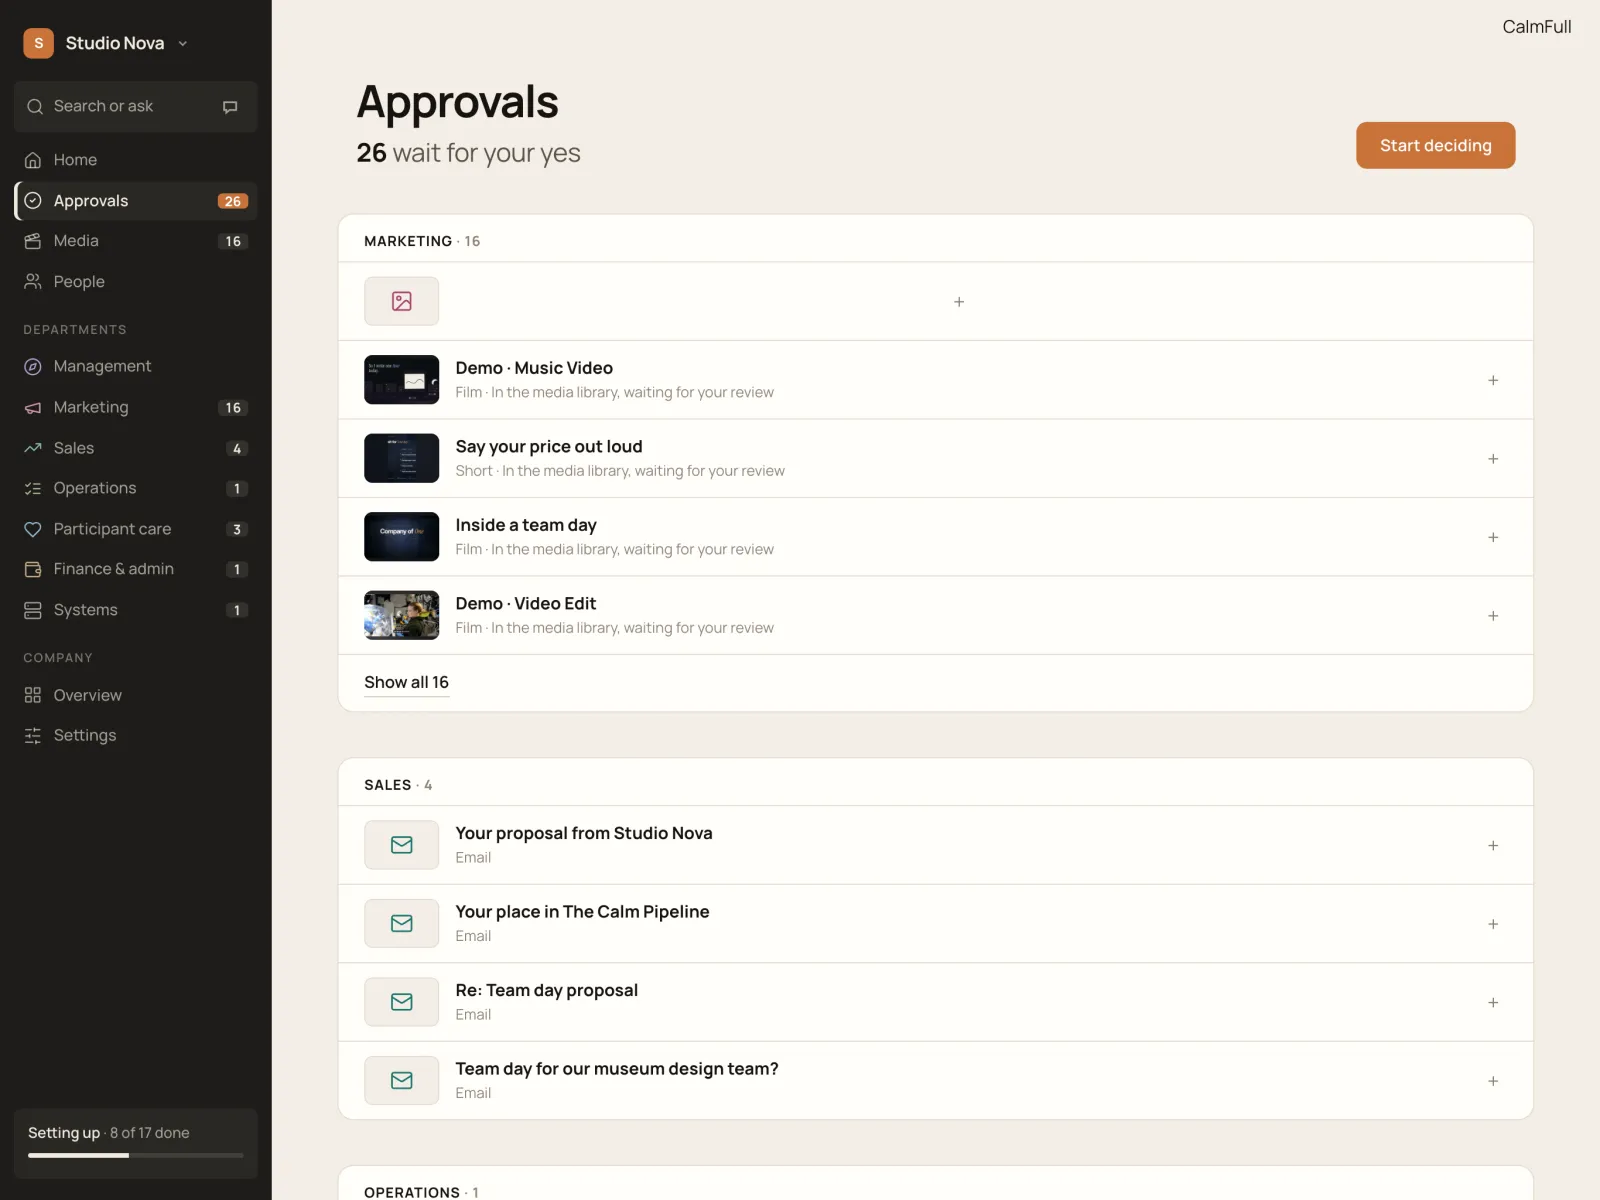This screenshot has width=1600, height=1200.
Task: Expand Your place in The Calm Pipeline row
Action: coord(1493,924)
